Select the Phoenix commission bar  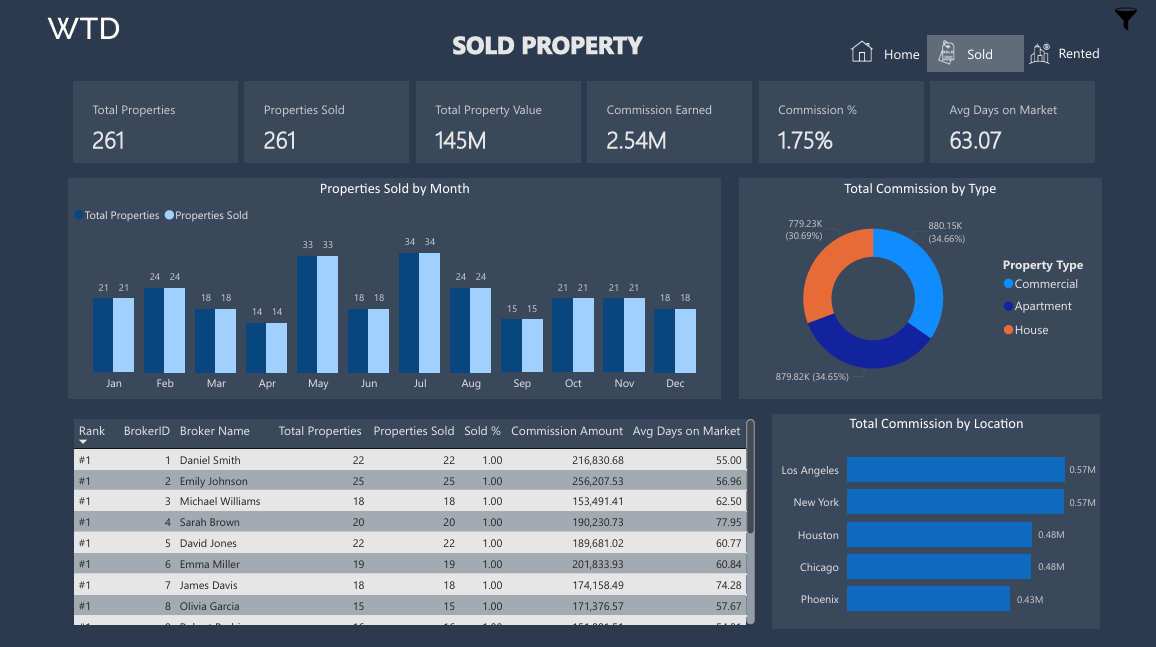tap(928, 598)
